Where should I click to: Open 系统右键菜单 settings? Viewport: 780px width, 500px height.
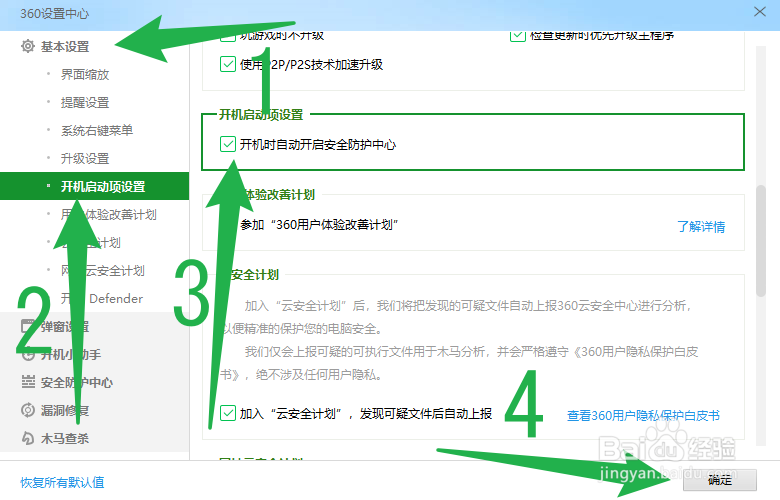click(97, 130)
